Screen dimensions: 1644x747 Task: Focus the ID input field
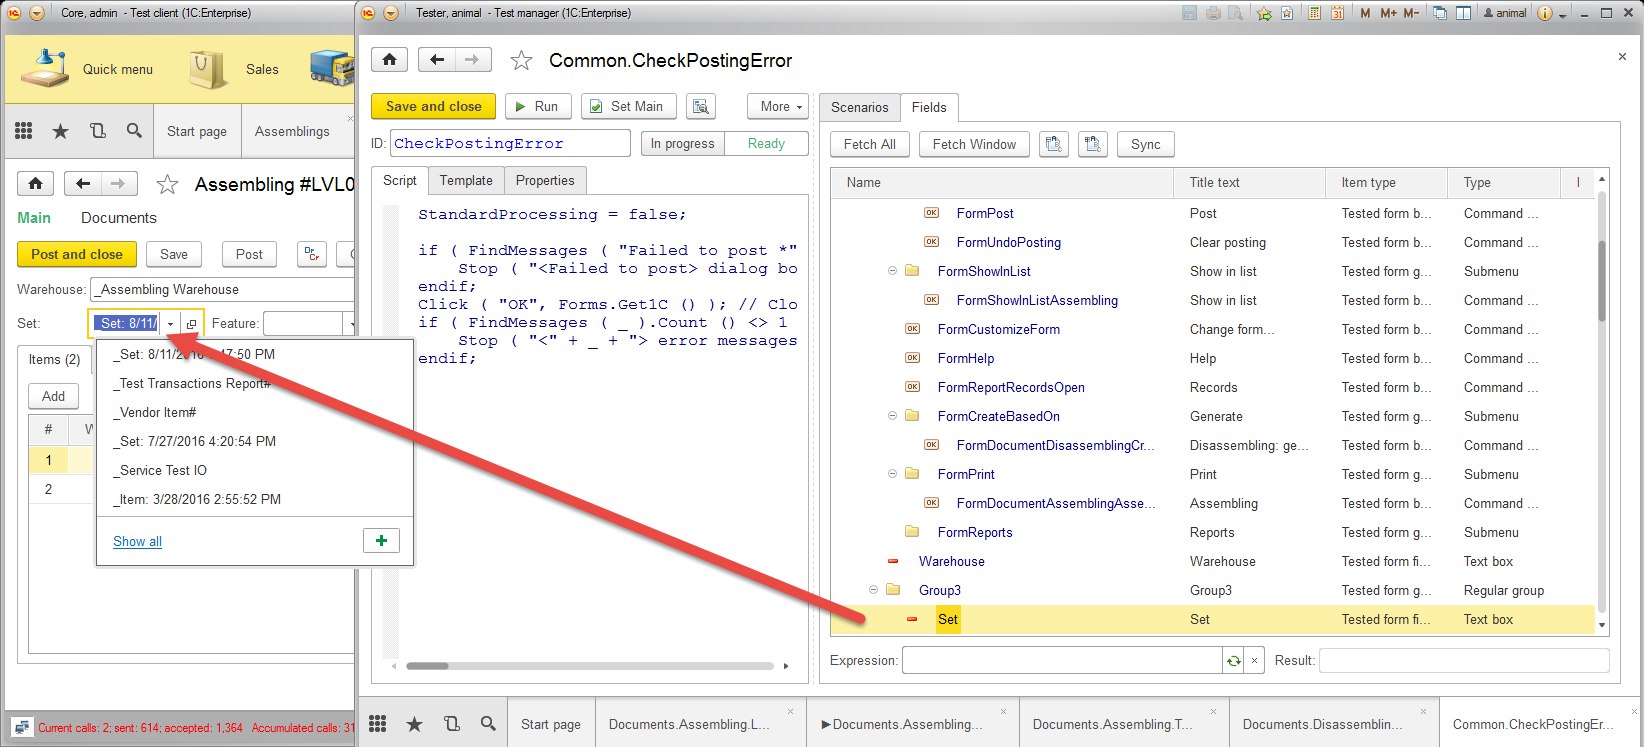pyautogui.click(x=510, y=144)
